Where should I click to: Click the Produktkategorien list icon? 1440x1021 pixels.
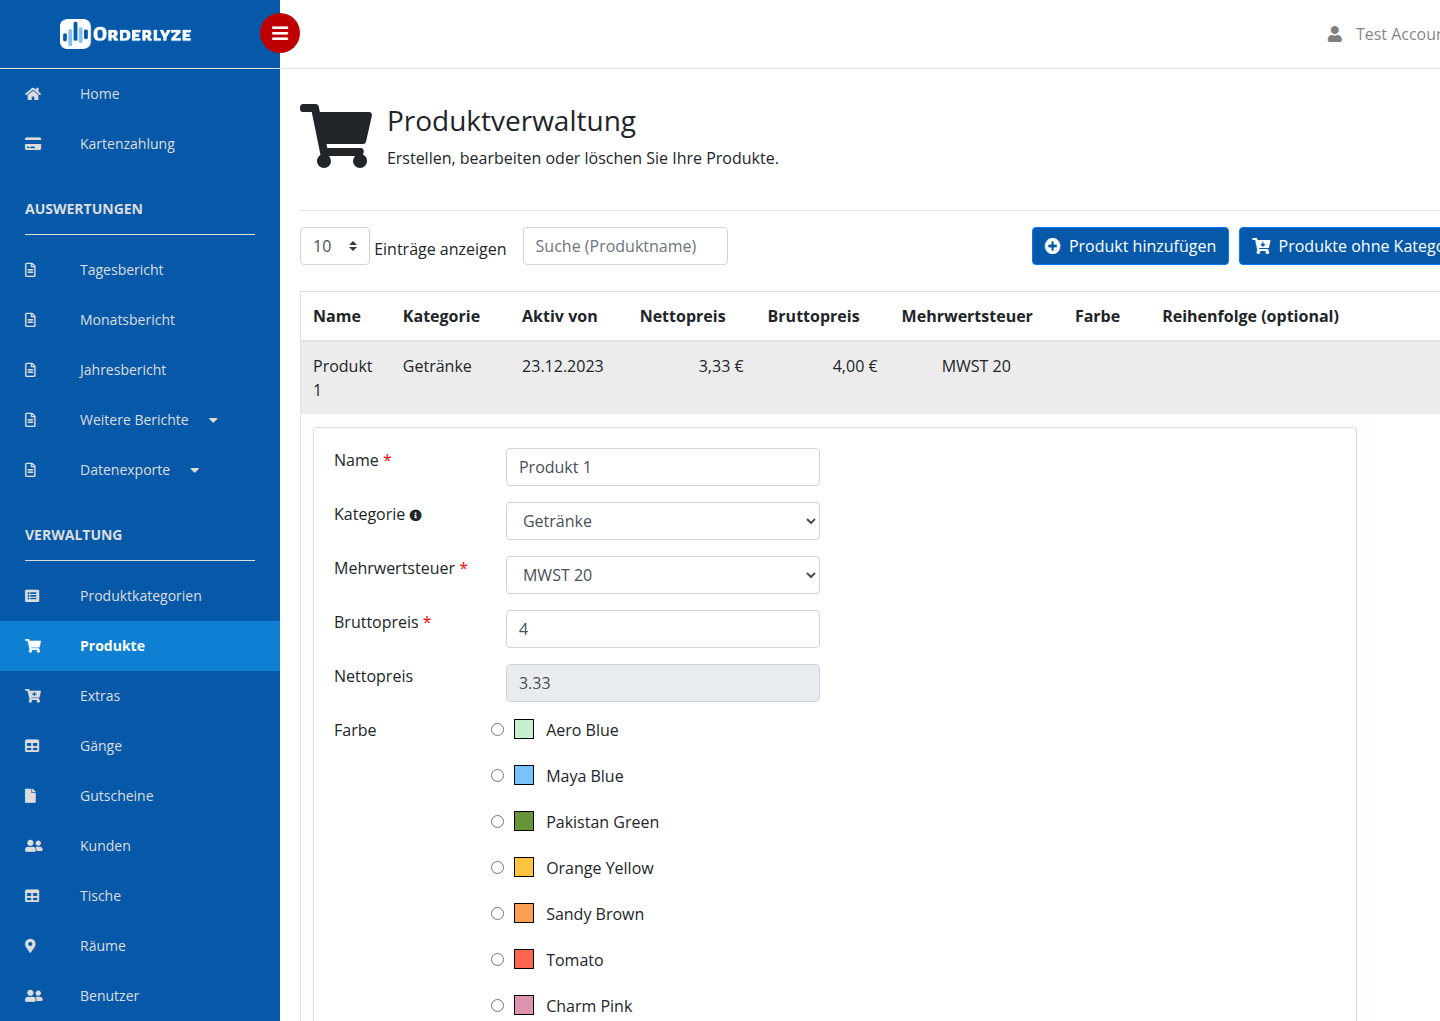[32, 596]
